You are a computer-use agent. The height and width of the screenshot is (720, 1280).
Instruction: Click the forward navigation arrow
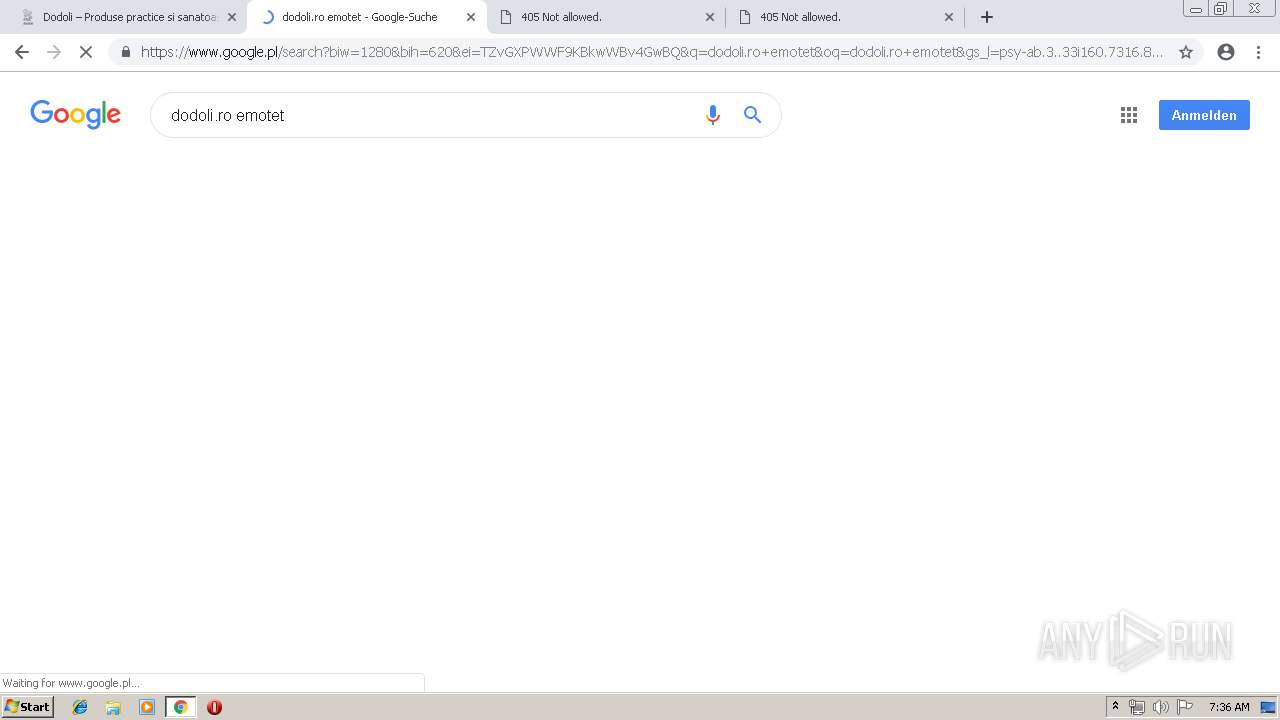(54, 52)
